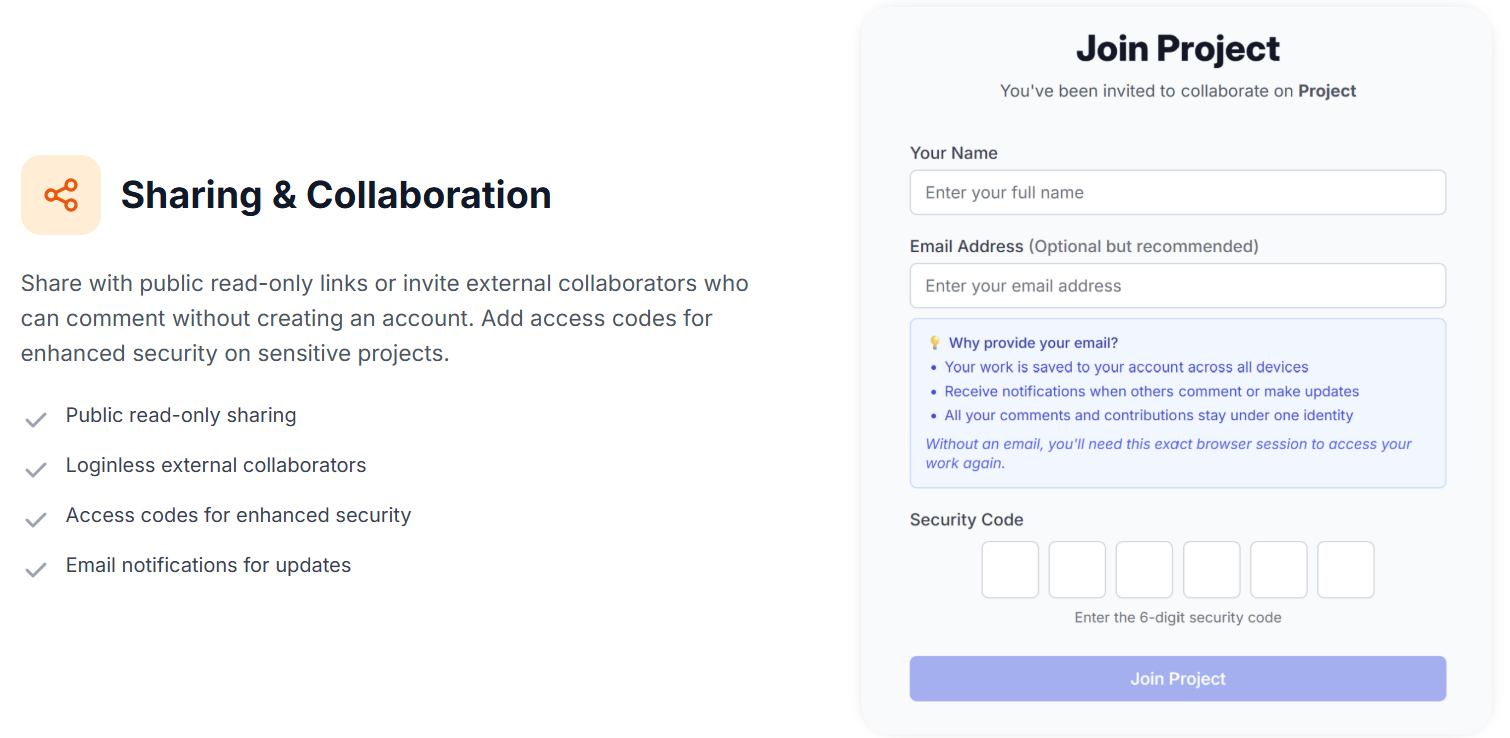Collapse the Join Project invitation panel
This screenshot has height=738, width=1510.
pos(1177,48)
